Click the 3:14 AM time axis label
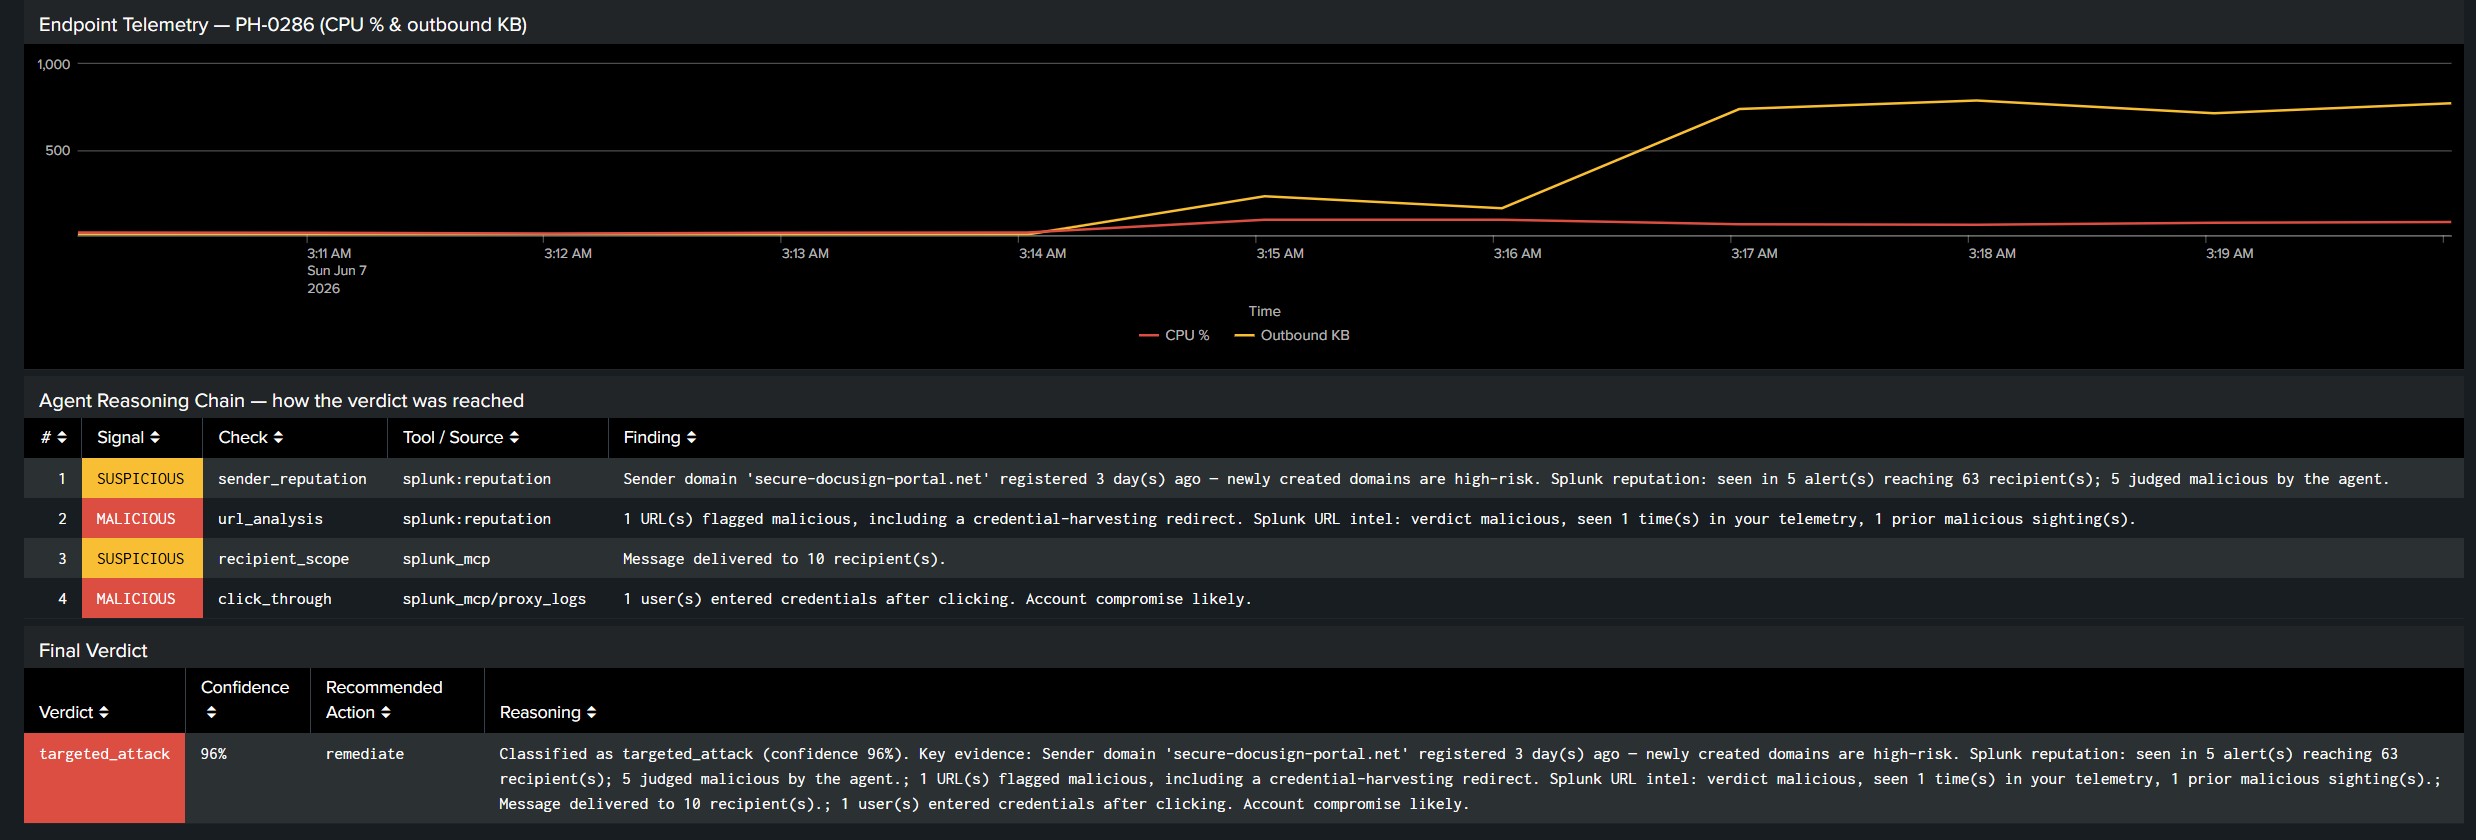Viewport: 2476px width, 840px height. [x=1042, y=253]
